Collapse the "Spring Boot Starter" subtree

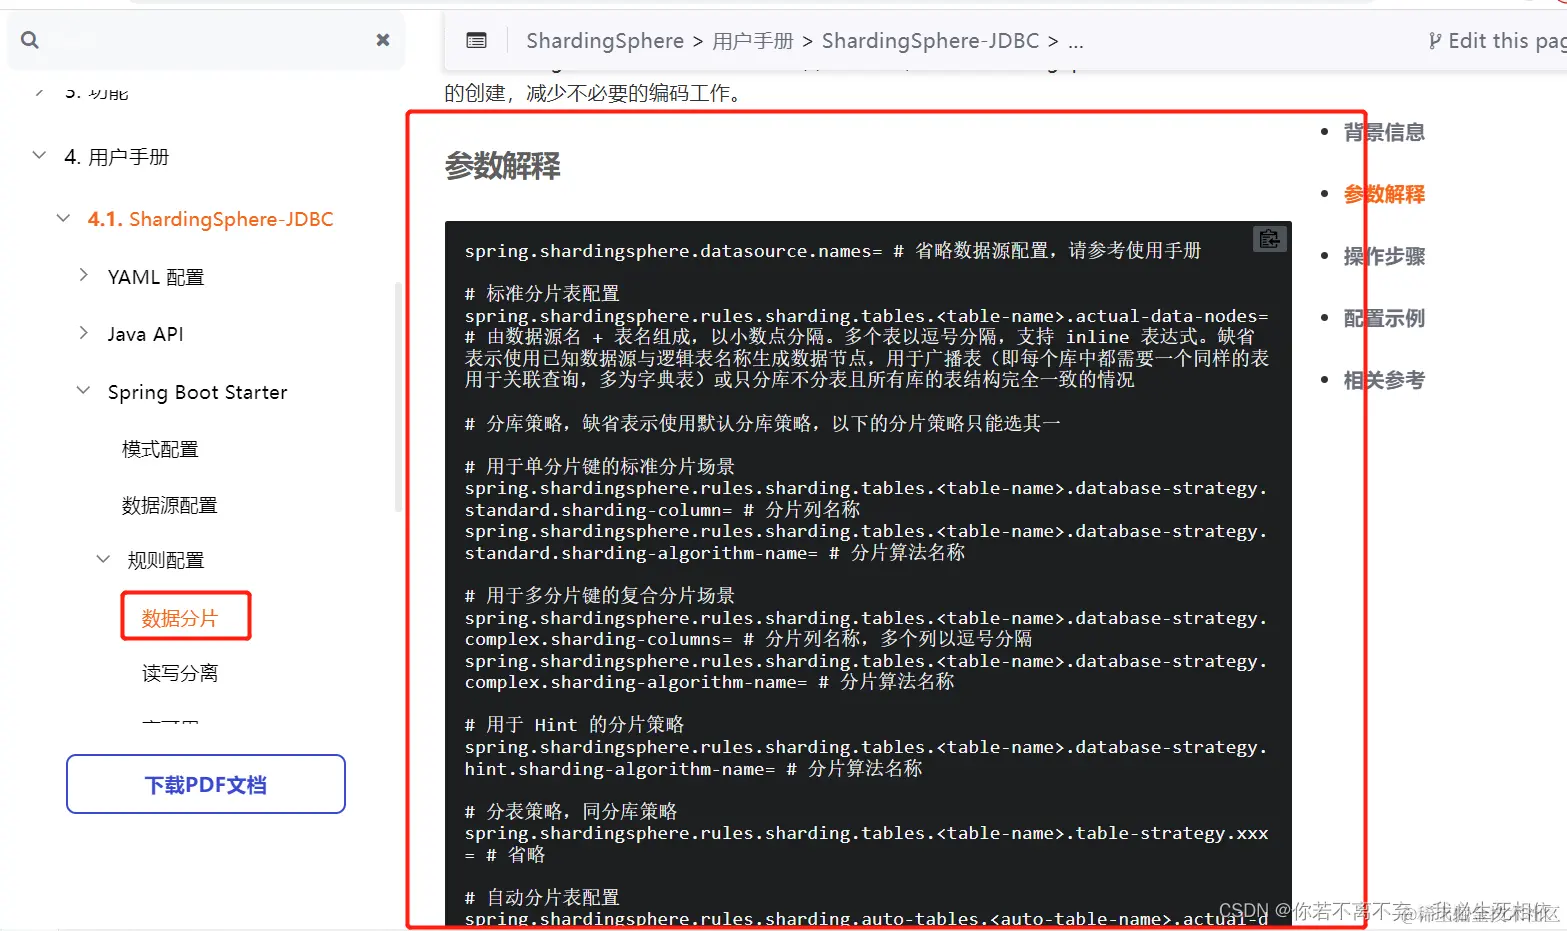pos(81,390)
